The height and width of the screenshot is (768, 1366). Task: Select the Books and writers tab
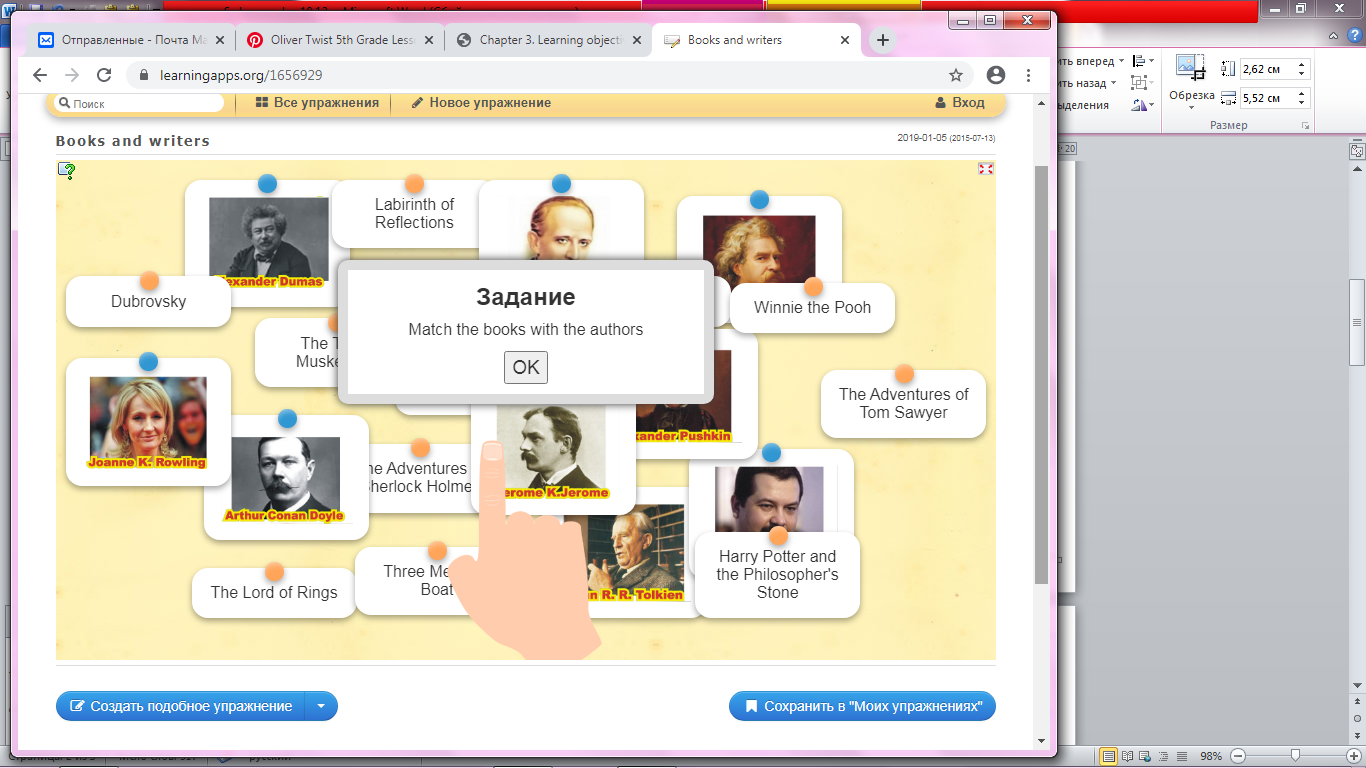[x=757, y=41]
